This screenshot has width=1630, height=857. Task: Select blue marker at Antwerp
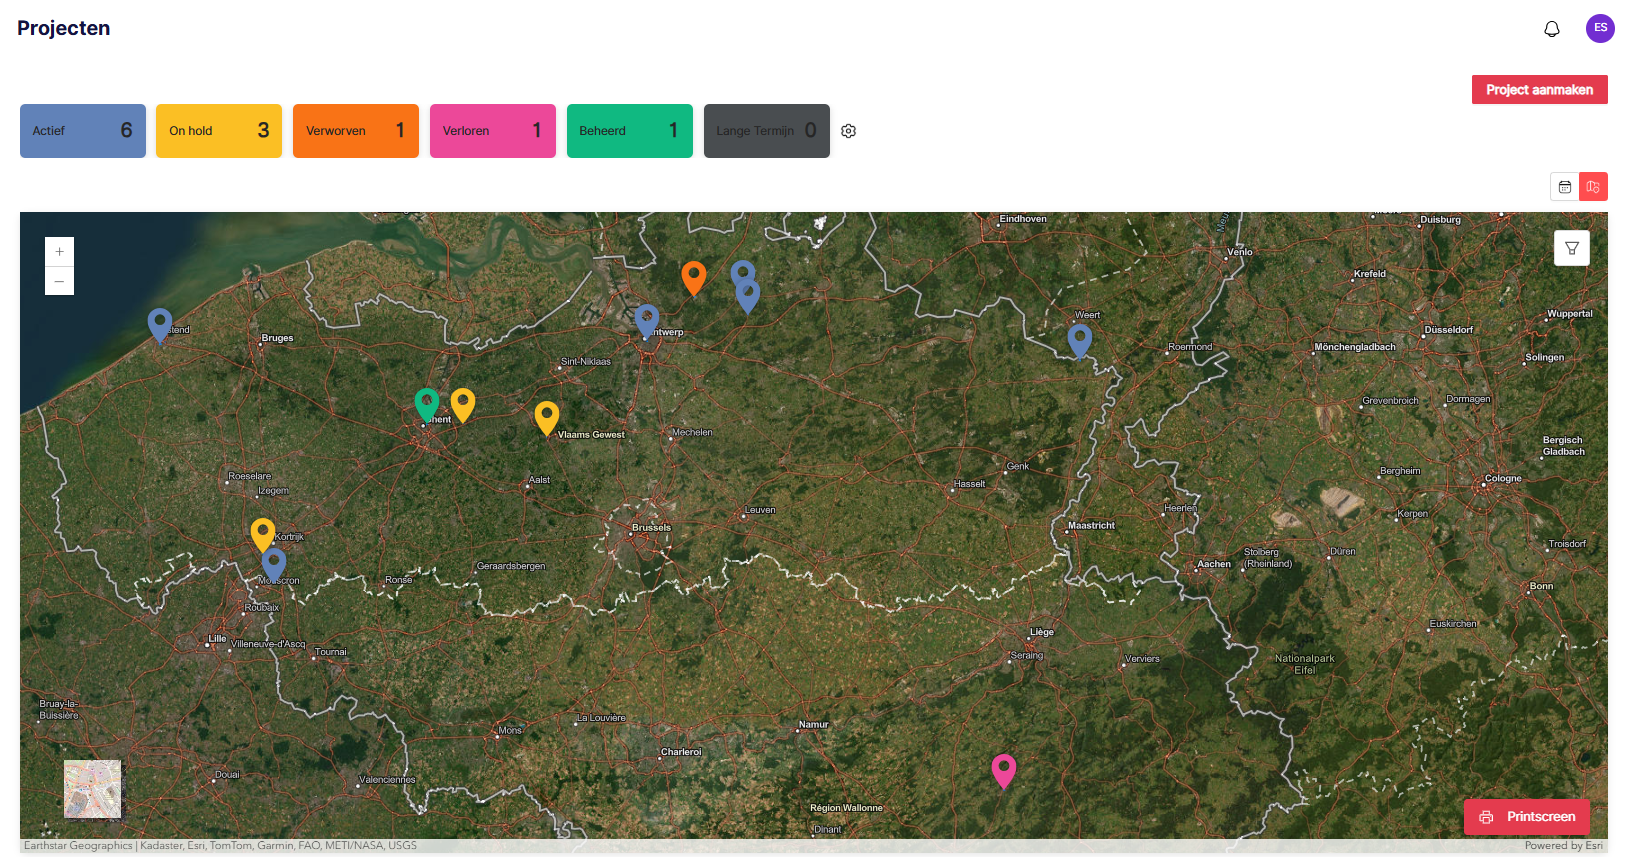coord(647,322)
